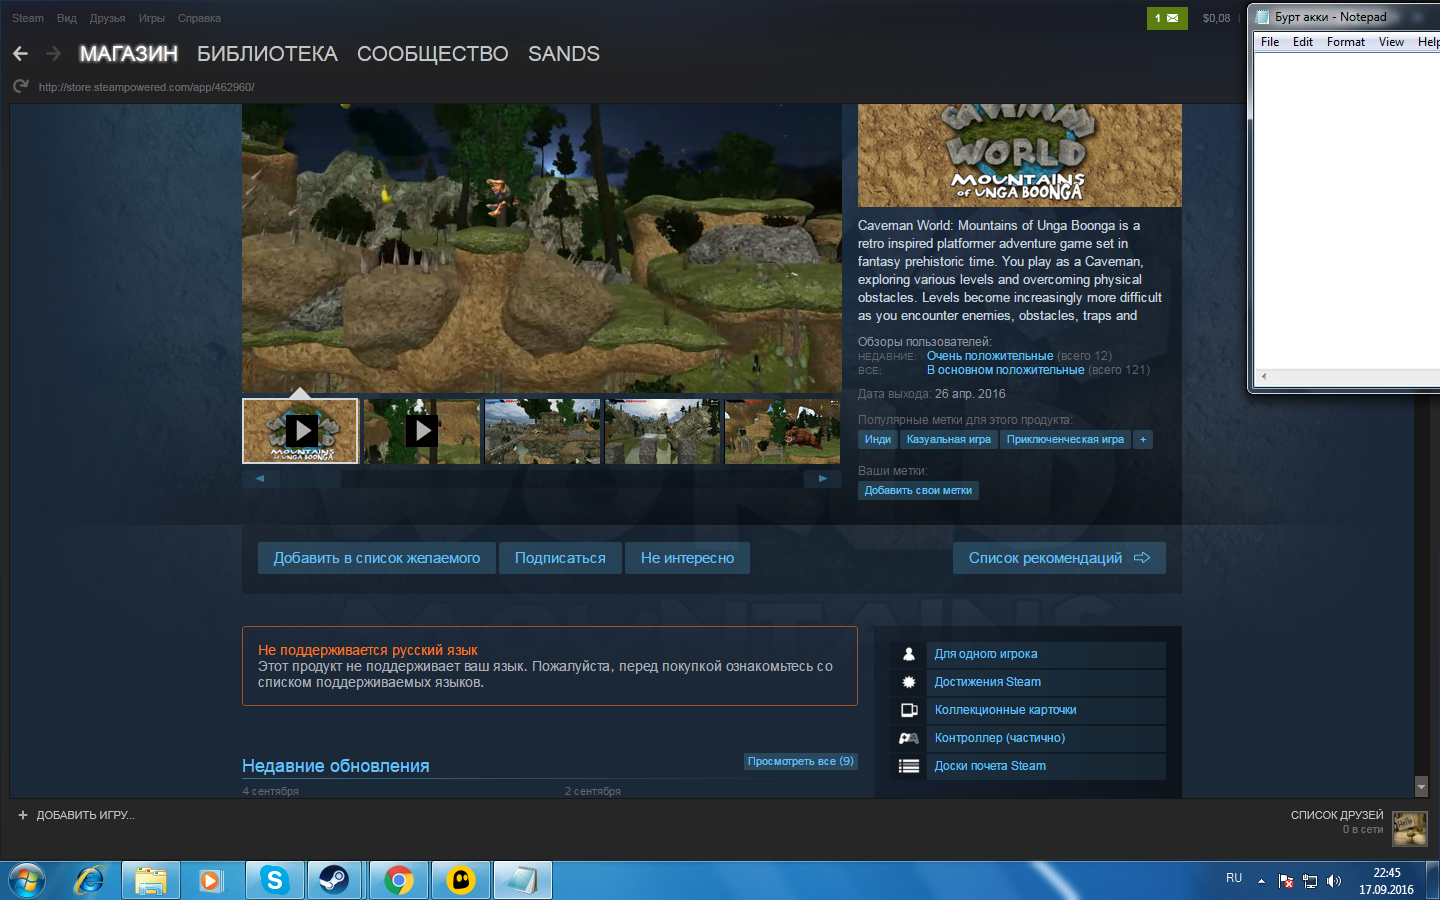Click Просмотреть все (9) updates button

coord(801,761)
